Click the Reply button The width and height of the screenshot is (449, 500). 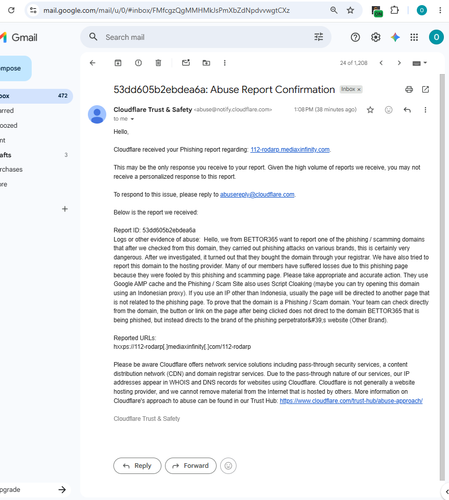[x=137, y=466]
